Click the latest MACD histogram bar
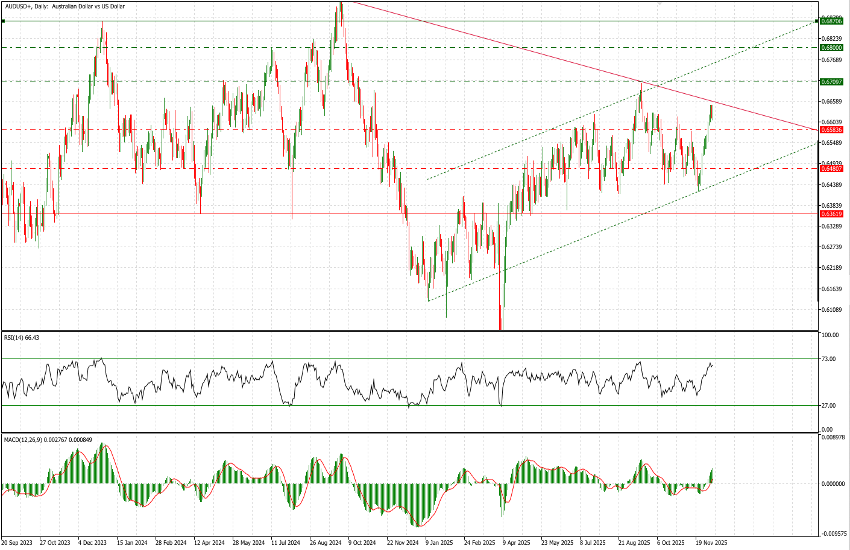 [713, 477]
